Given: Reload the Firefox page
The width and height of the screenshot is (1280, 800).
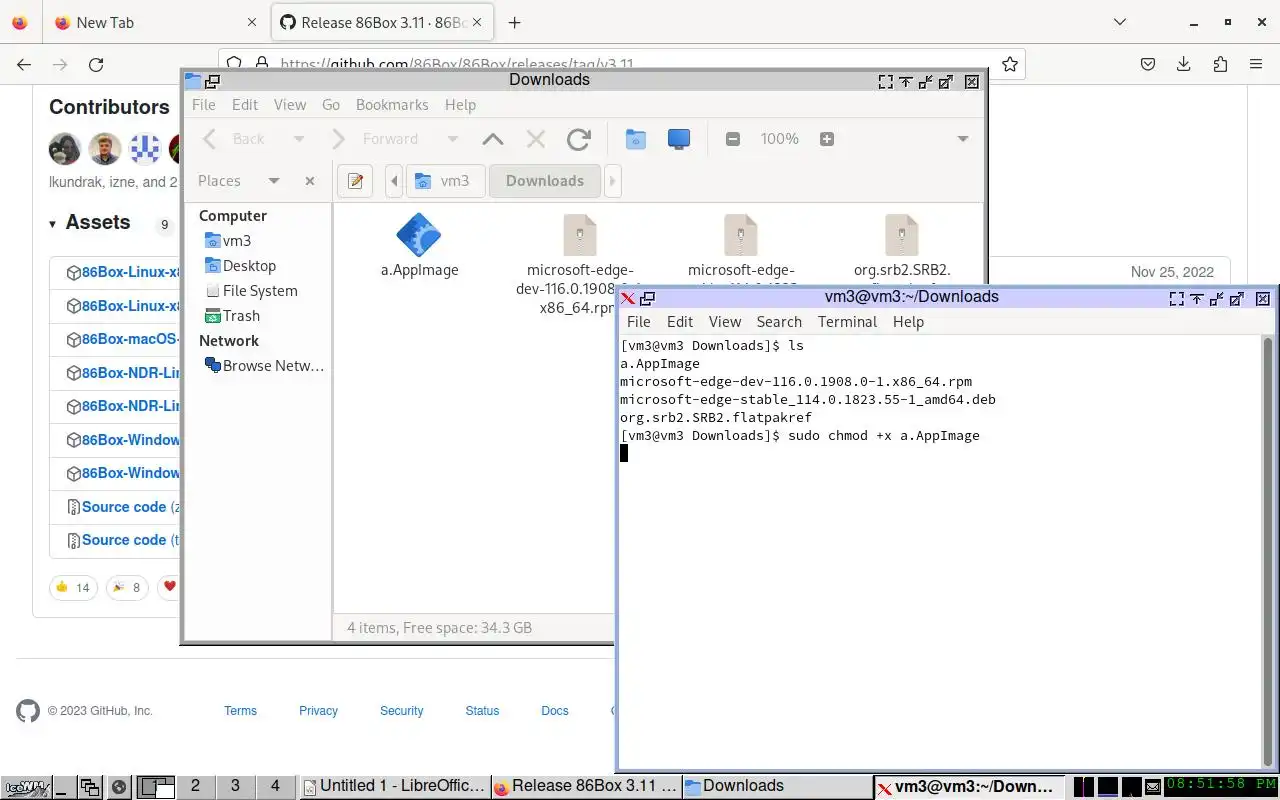Looking at the screenshot, I should click(96, 64).
